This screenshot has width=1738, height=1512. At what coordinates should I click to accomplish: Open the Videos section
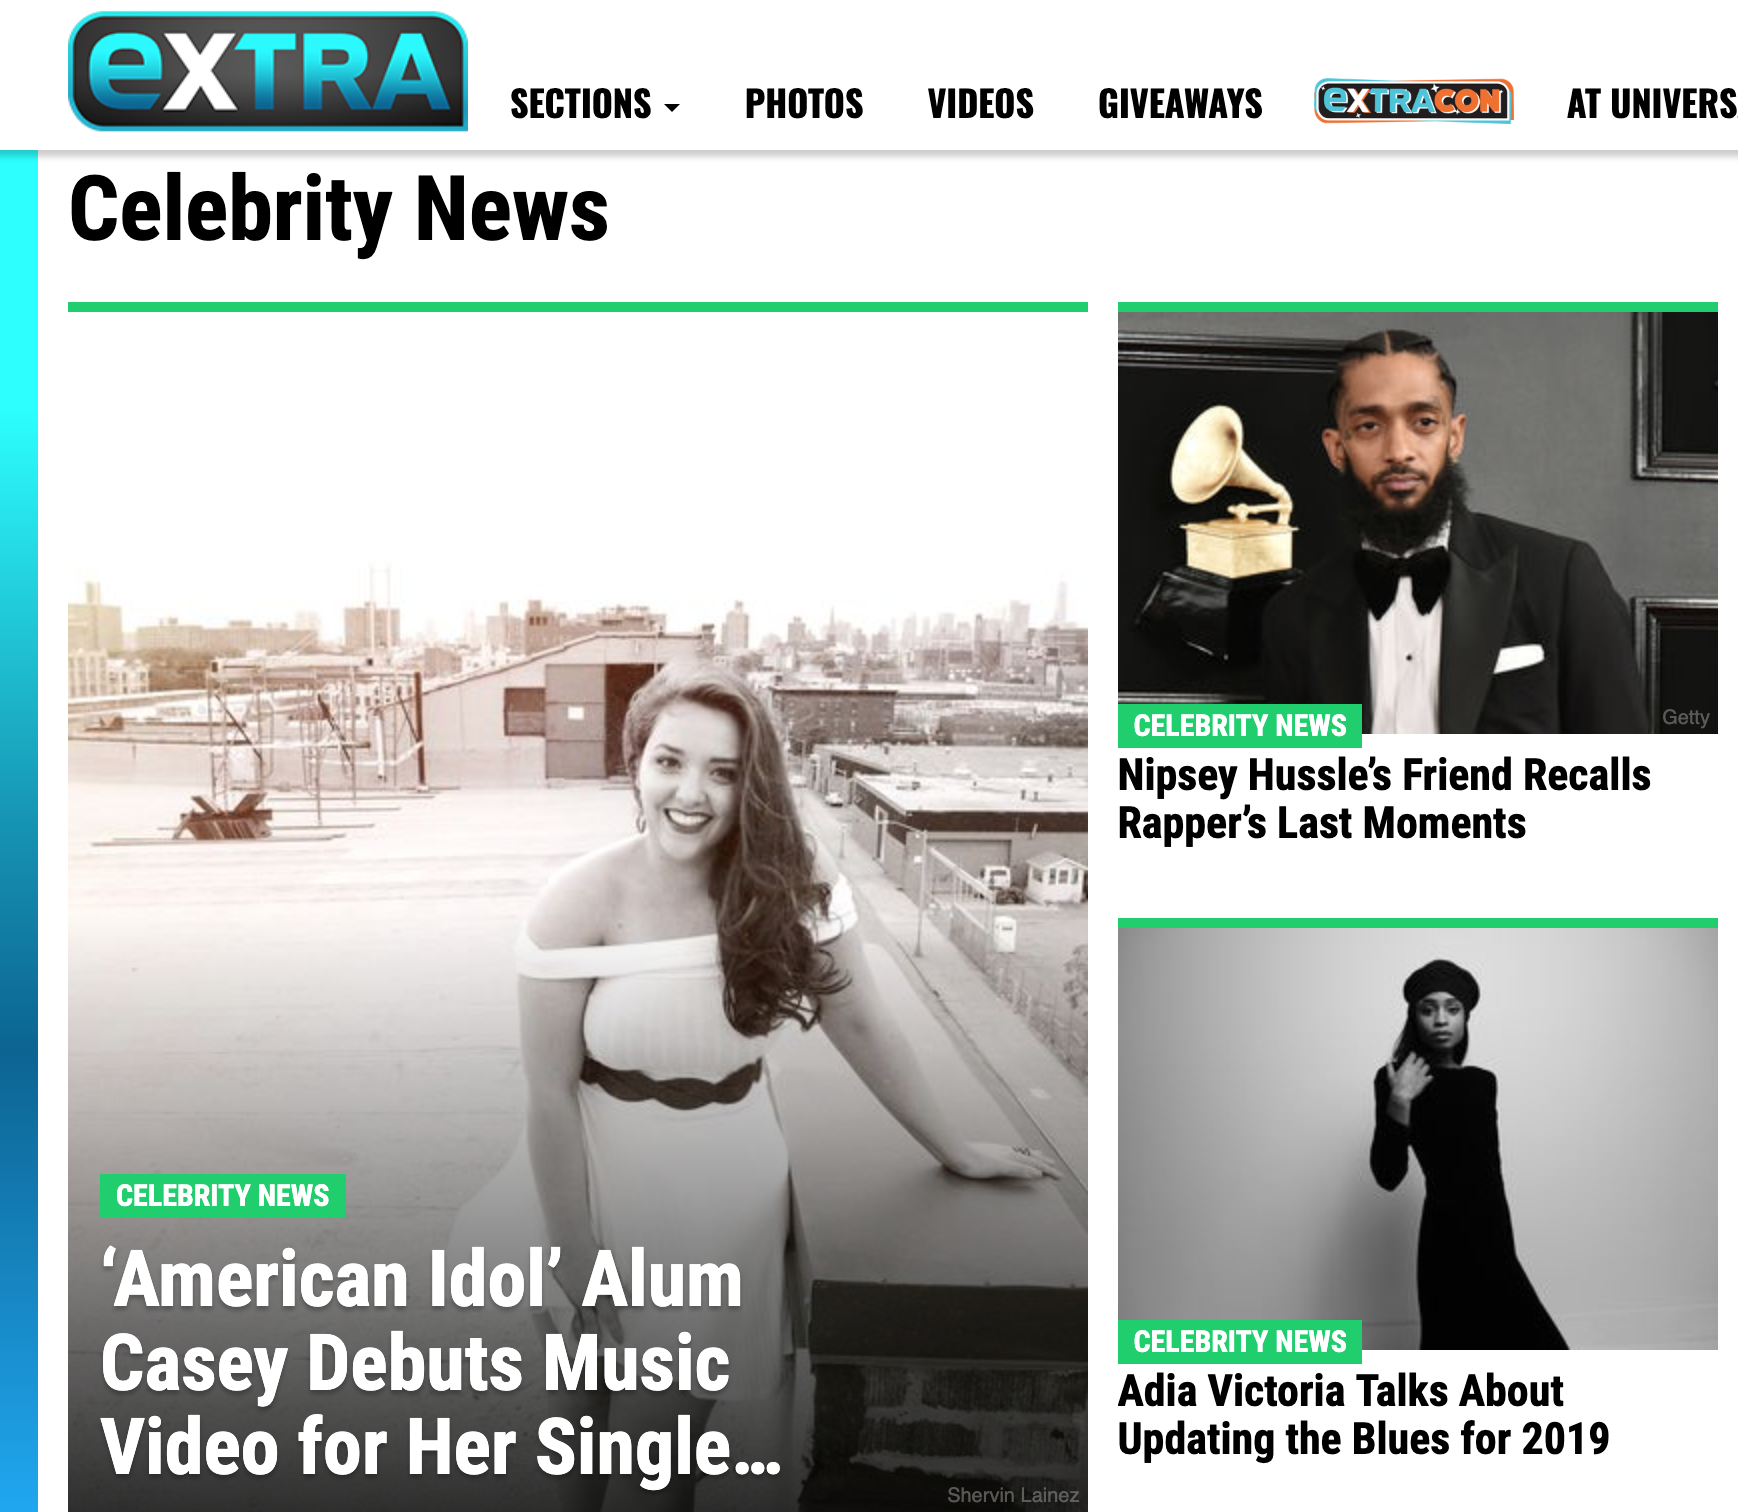[981, 104]
